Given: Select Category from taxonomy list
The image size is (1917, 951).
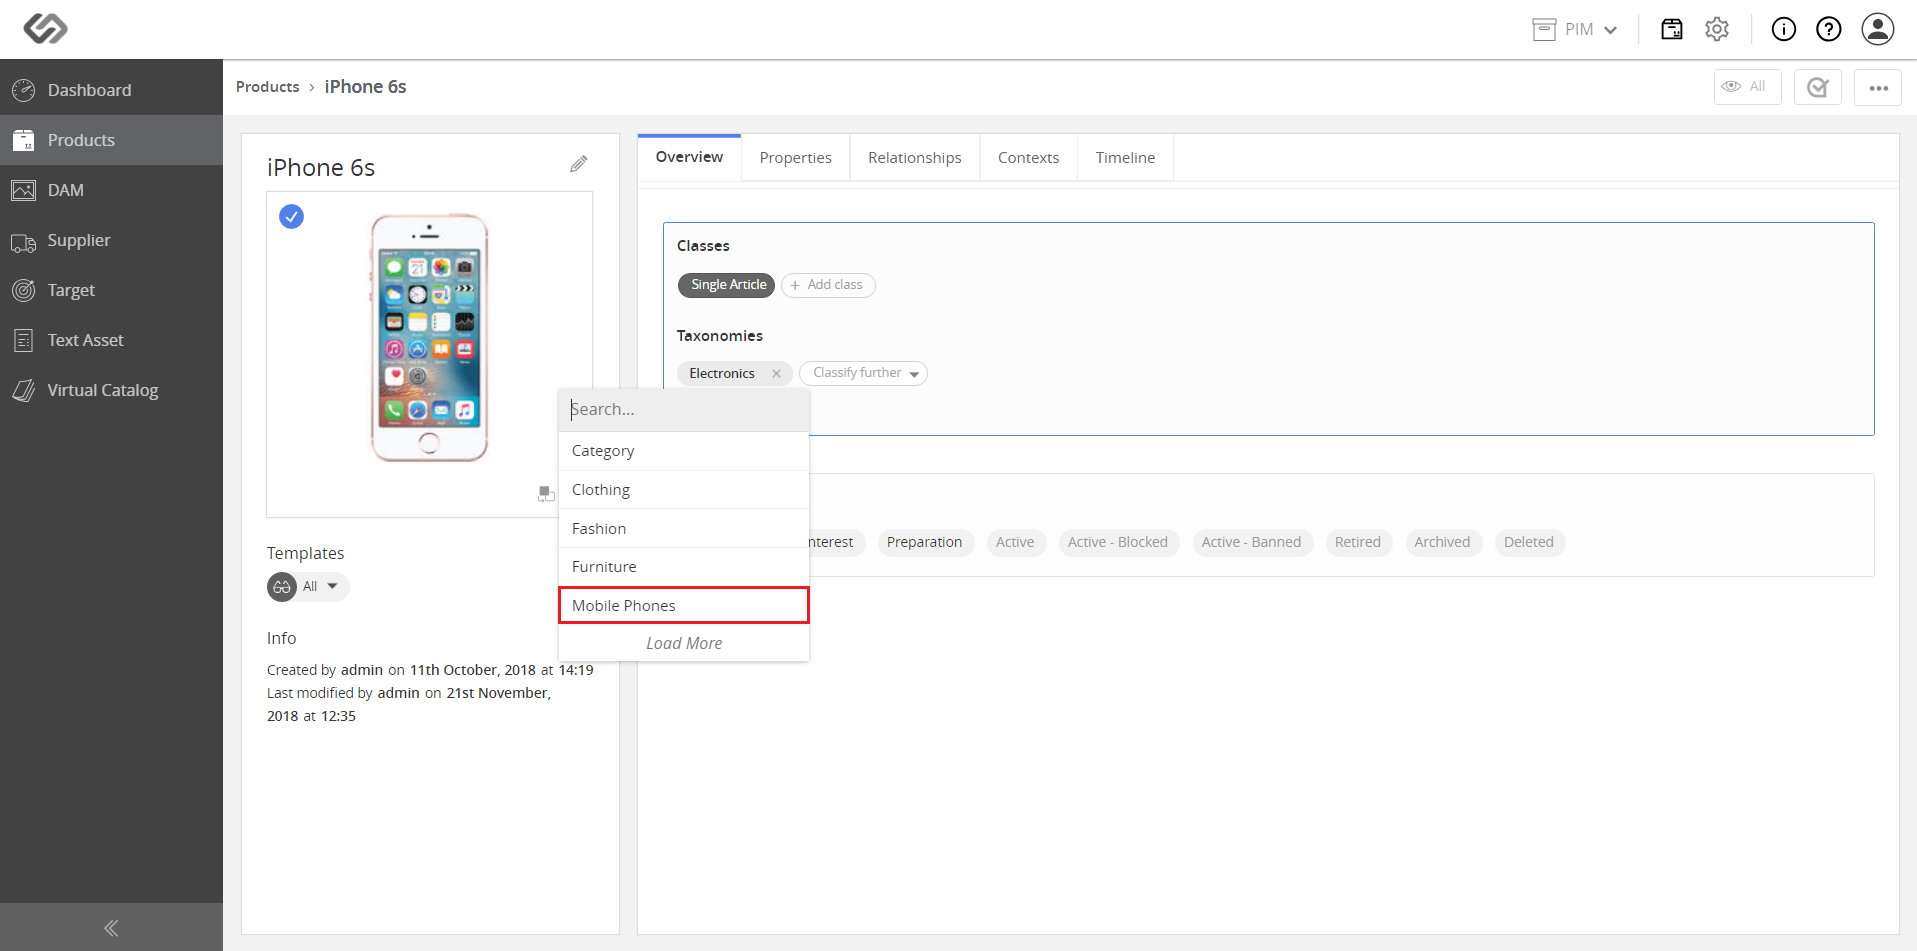Looking at the screenshot, I should [684, 451].
